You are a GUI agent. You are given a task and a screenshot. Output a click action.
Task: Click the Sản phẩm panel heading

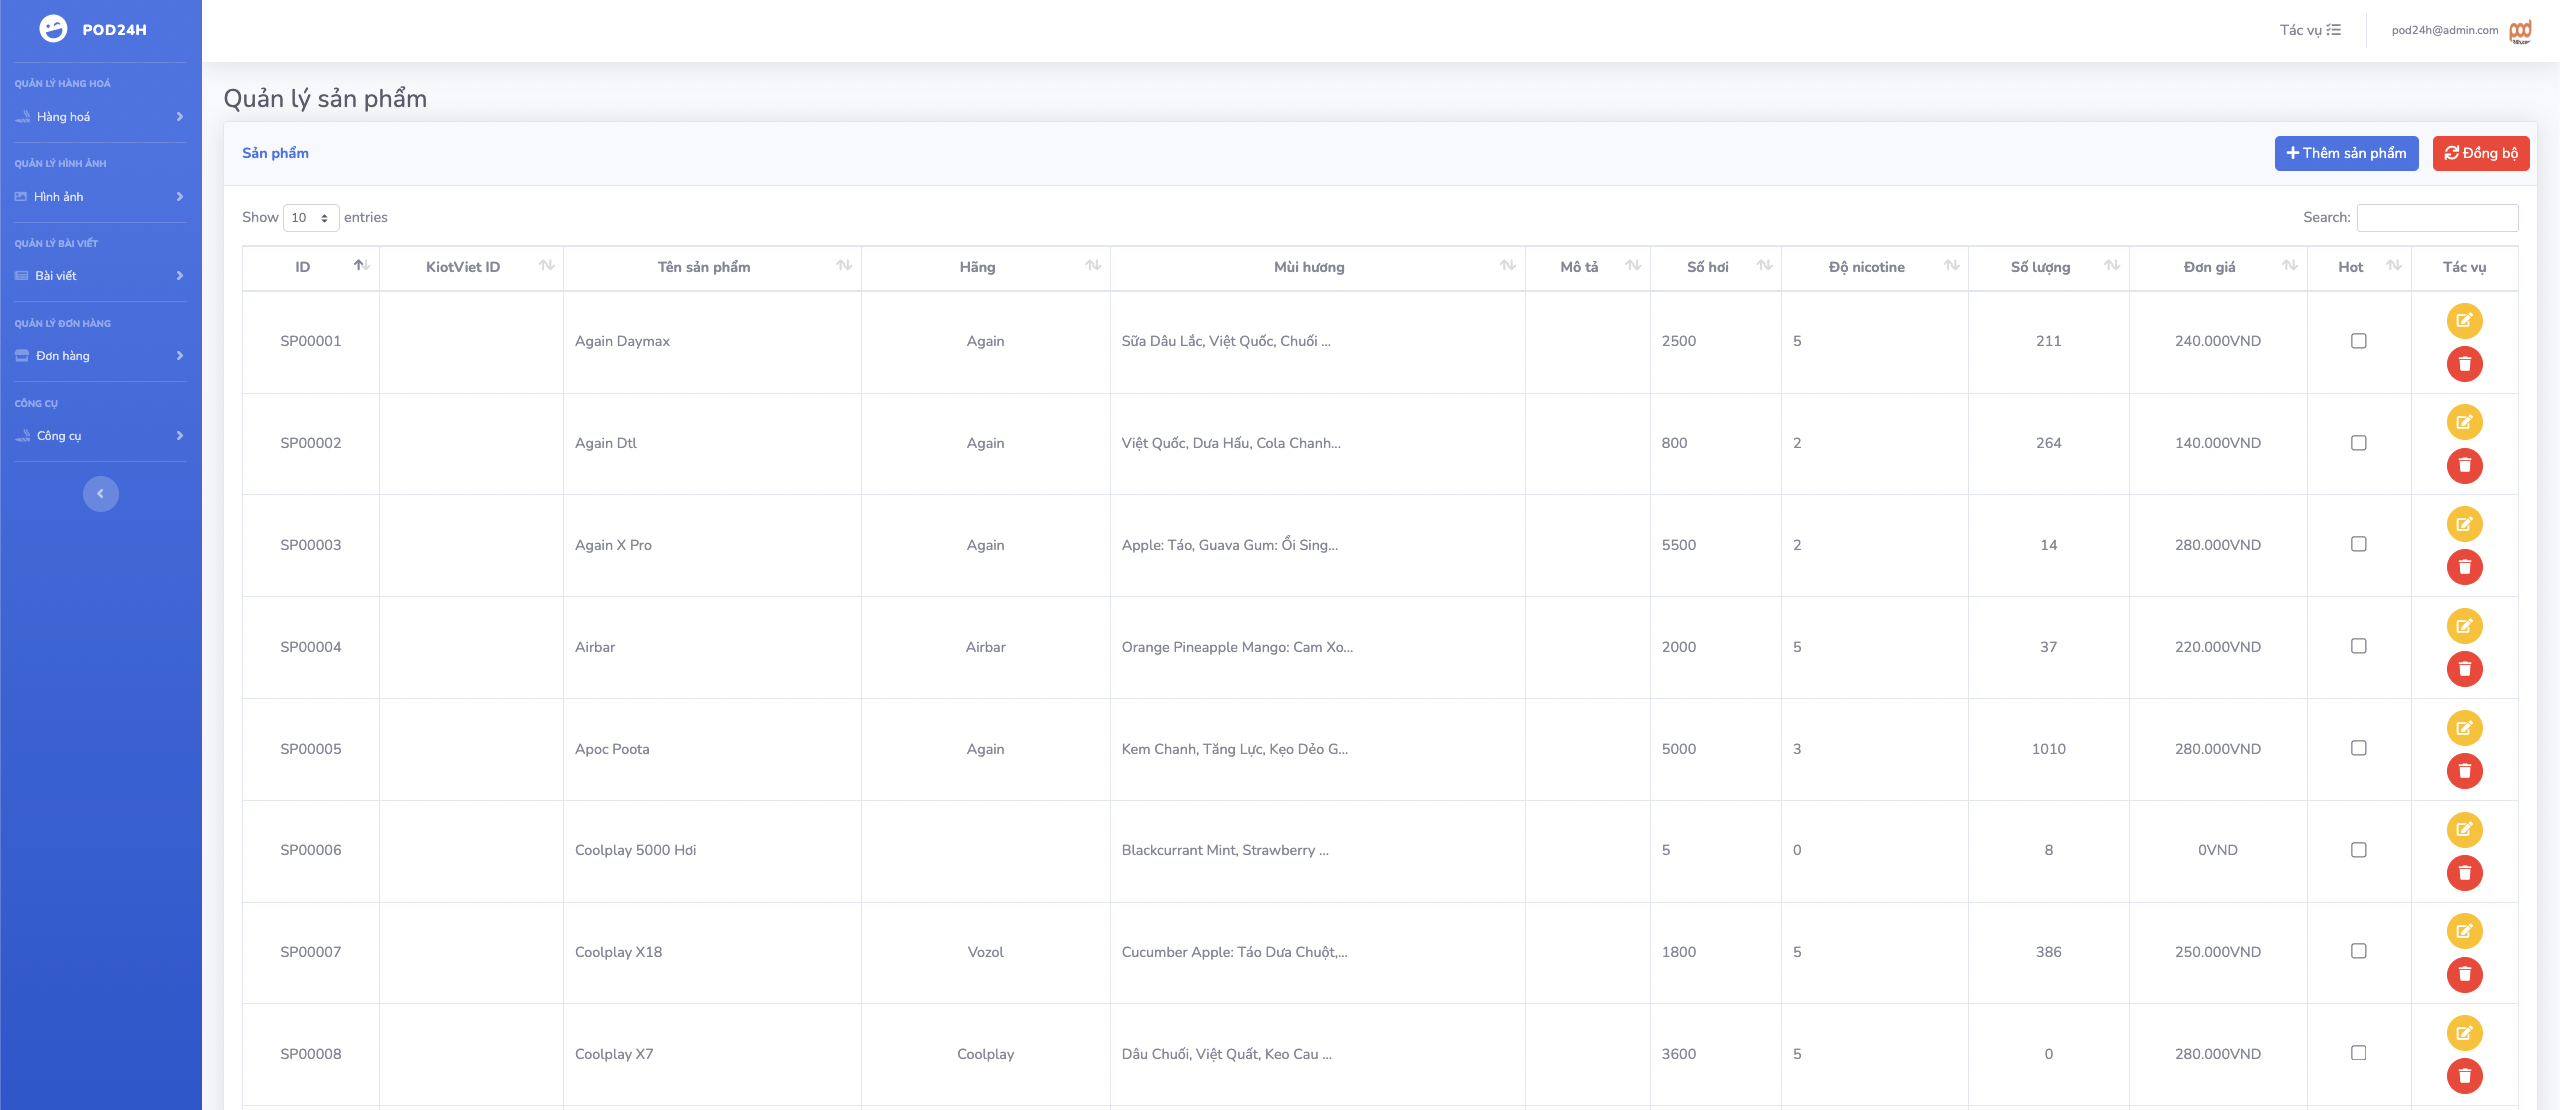point(275,153)
